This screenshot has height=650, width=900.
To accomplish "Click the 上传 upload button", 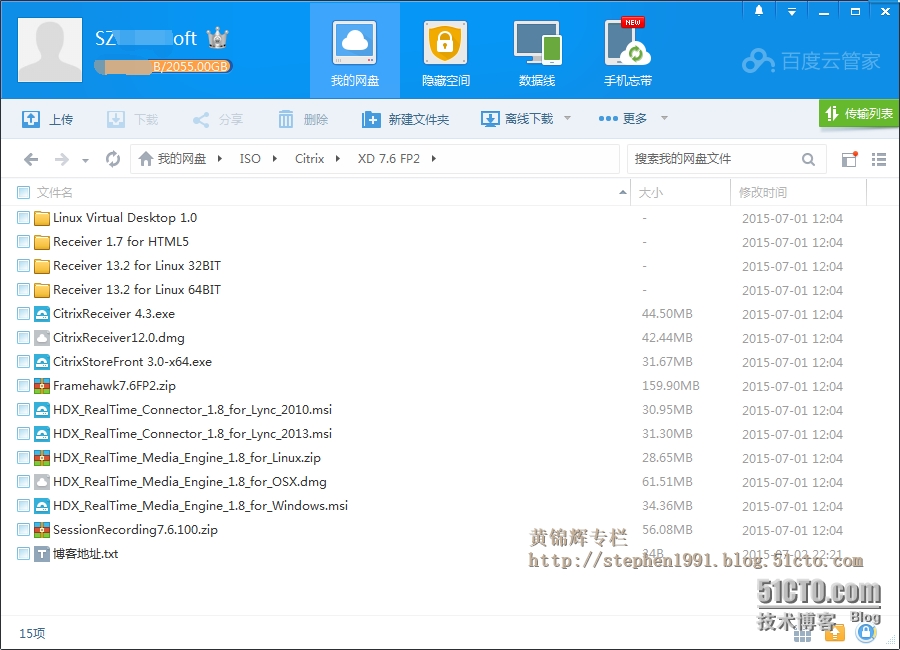I will pos(47,119).
